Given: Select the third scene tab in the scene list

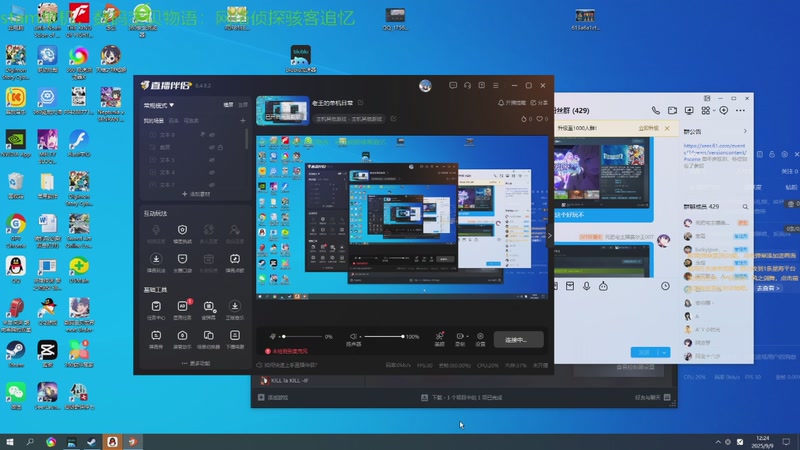Looking at the screenshot, I should (x=191, y=121).
